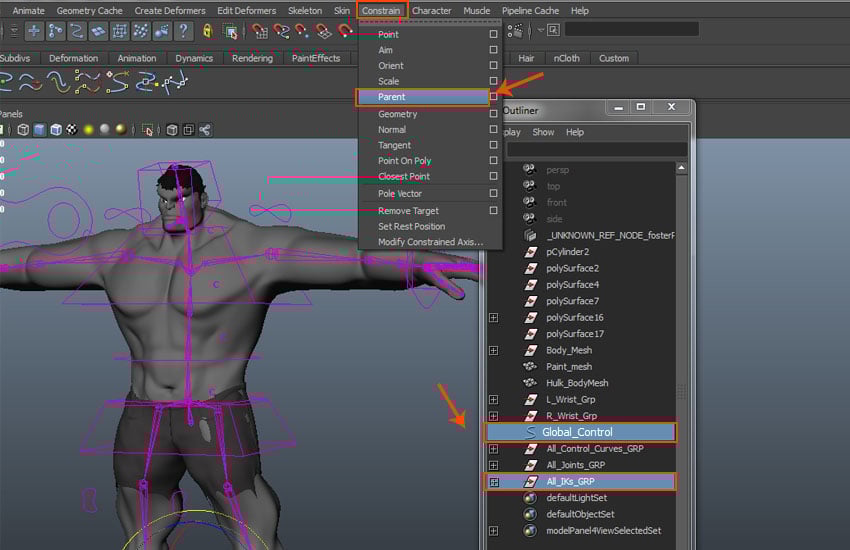Click the Body_Mesh object icon in Outliner

pos(531,350)
